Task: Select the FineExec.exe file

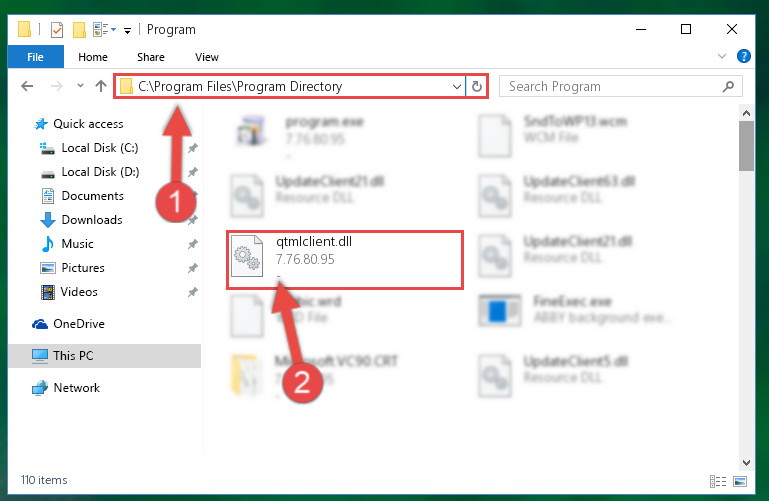Action: click(x=575, y=310)
